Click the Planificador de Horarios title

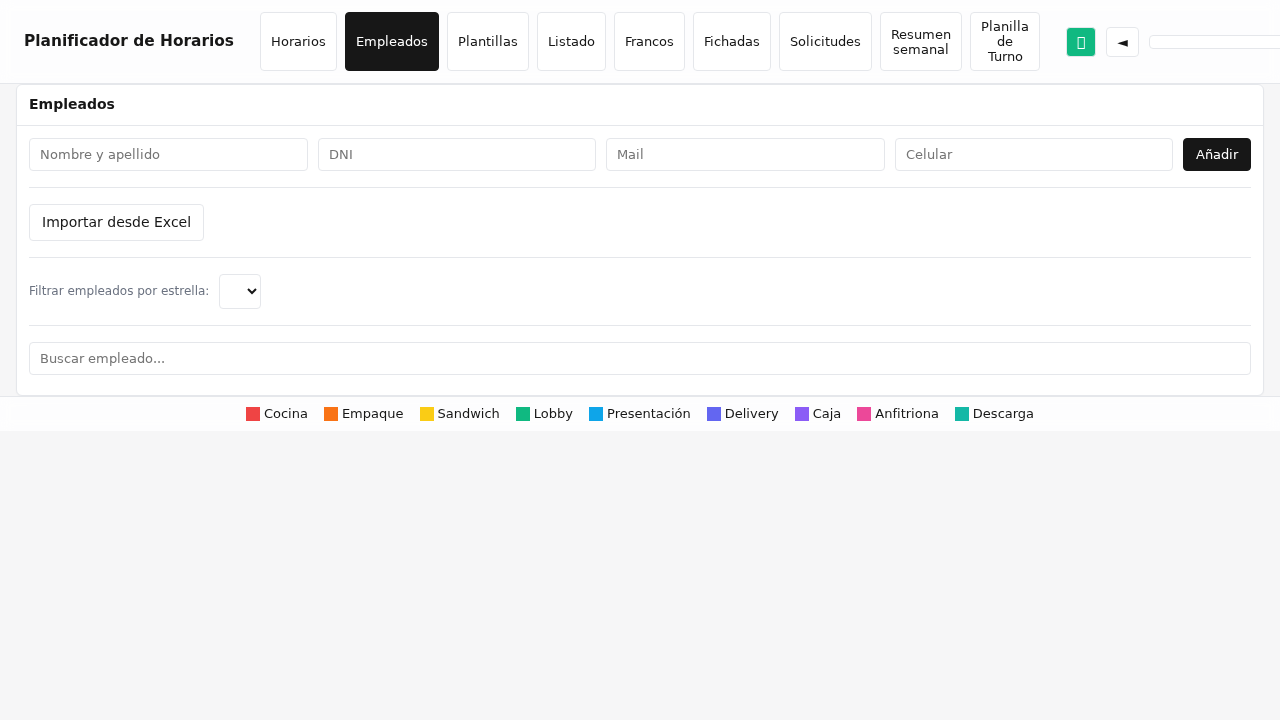(129, 41)
